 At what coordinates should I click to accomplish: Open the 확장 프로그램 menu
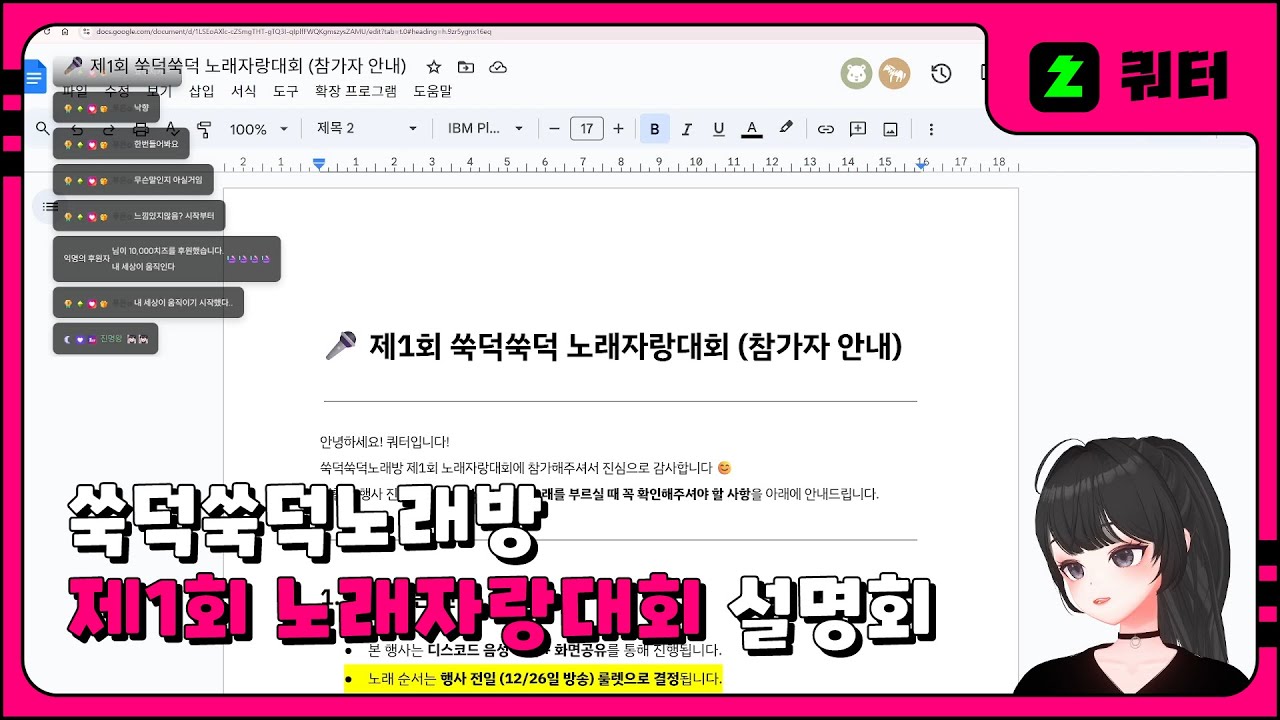click(x=356, y=91)
